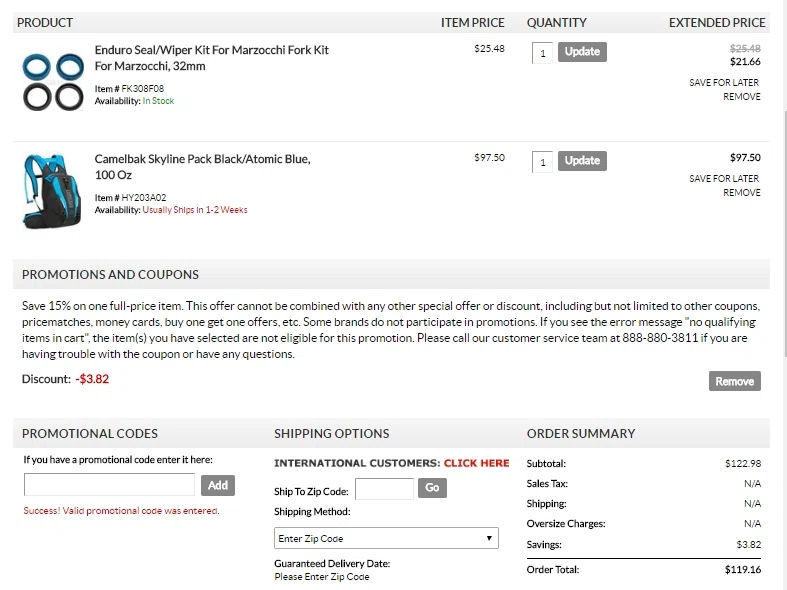Screen dimensions: 787x590
Task: Open the Camelbak Skyline Pack product image
Action: [x=52, y=191]
